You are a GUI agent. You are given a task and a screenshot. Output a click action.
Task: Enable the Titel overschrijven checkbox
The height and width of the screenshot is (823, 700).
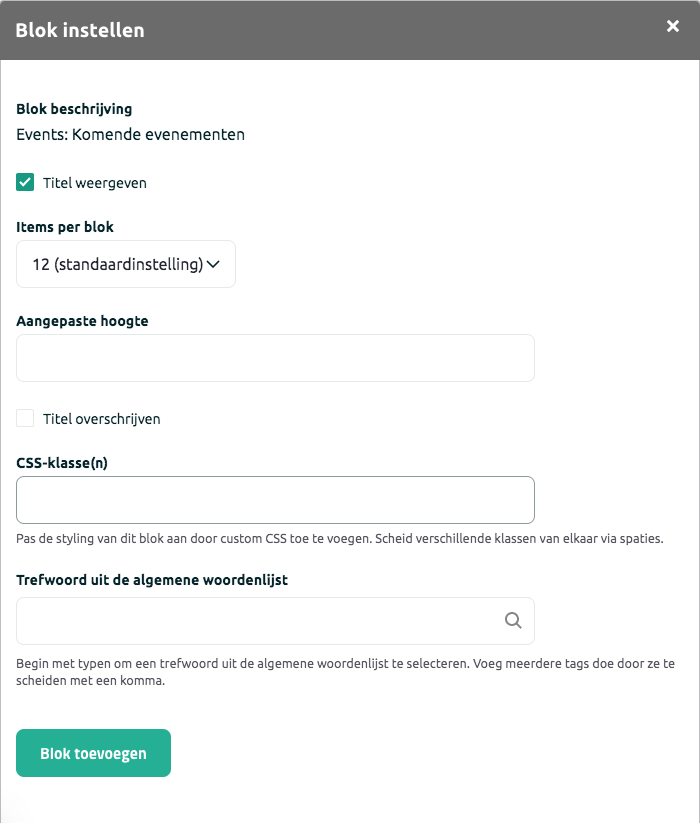coord(25,418)
